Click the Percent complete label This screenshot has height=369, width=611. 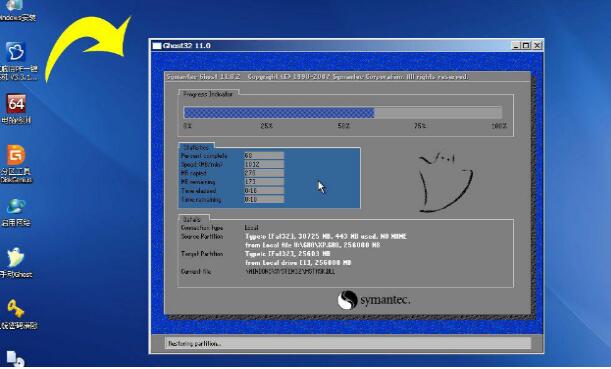tap(204, 155)
